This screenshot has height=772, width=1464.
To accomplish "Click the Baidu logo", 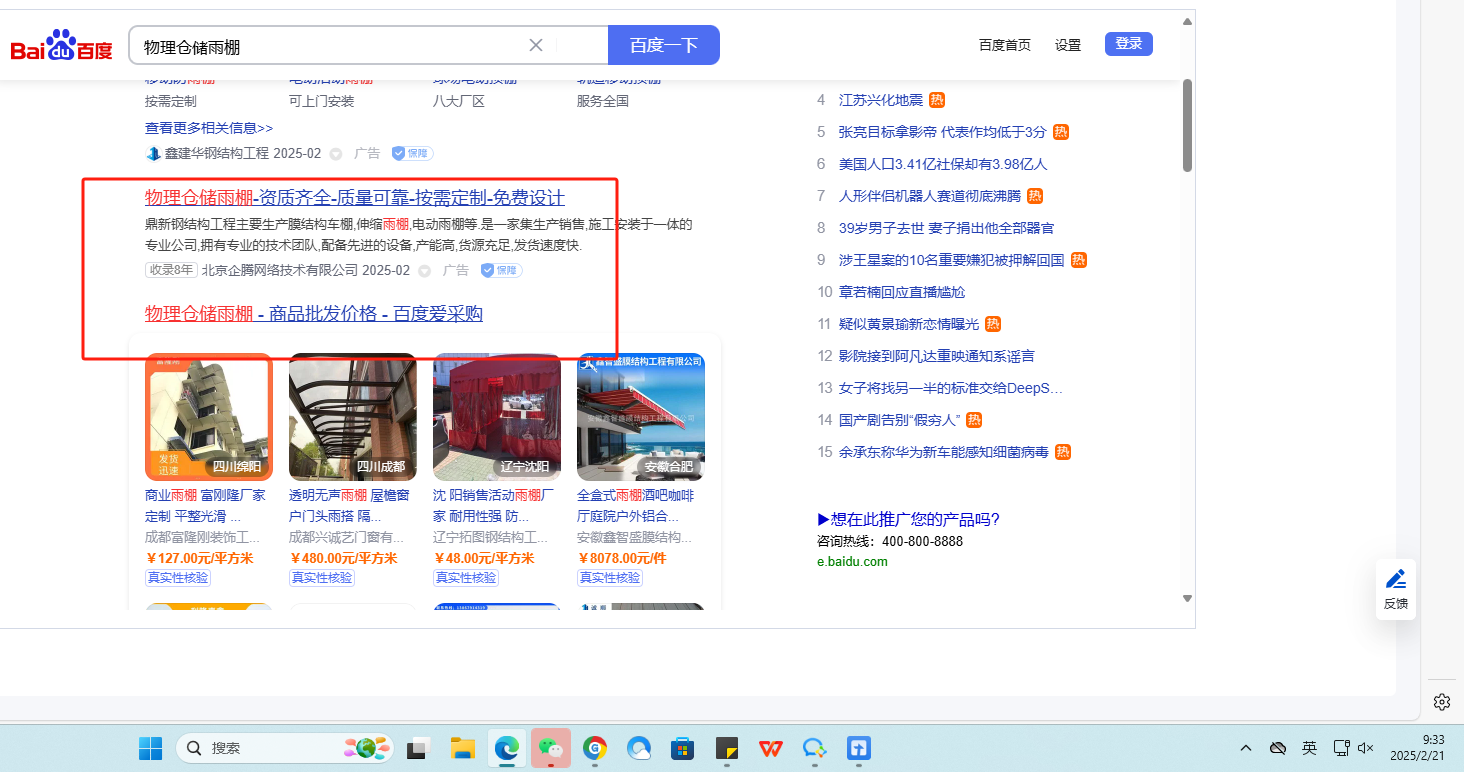I will click(x=61, y=46).
